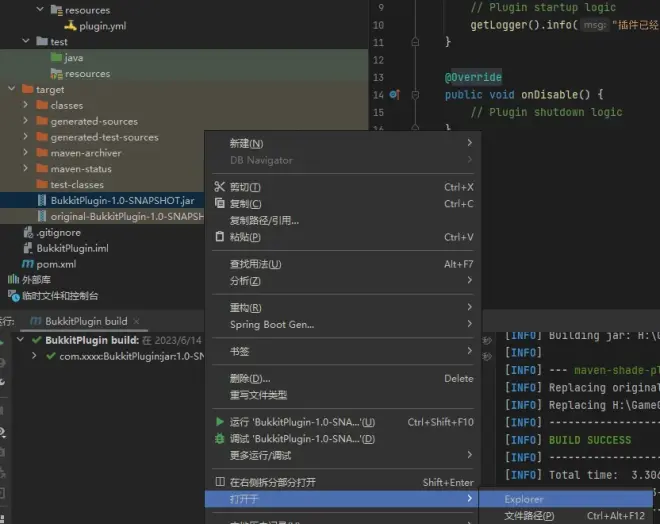The image size is (660, 524).
Task: Click the green check beside com.xxxx:BukkitPlugin
Action: [x=51, y=356]
